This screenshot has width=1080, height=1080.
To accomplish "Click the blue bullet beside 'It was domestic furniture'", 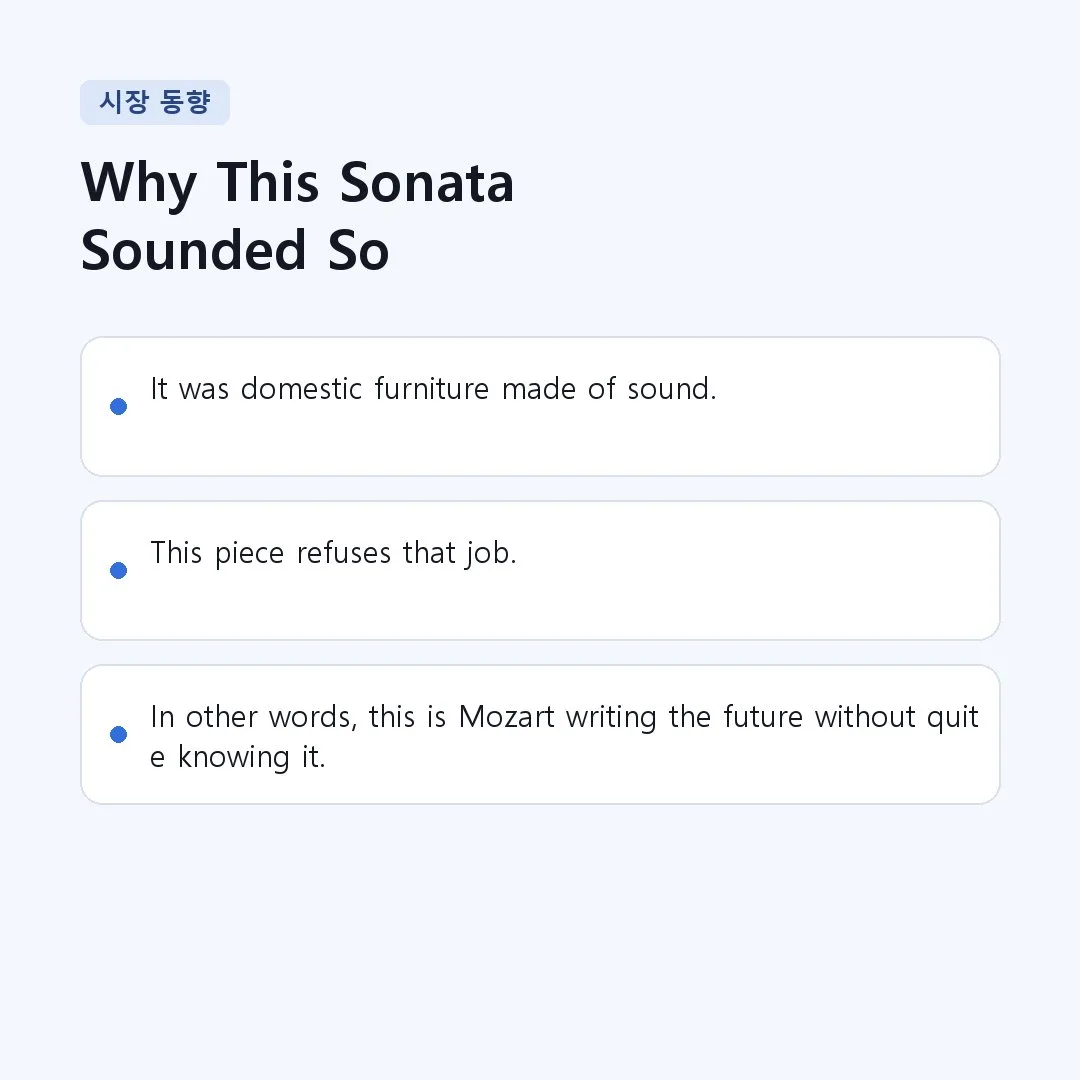I will (x=118, y=406).
